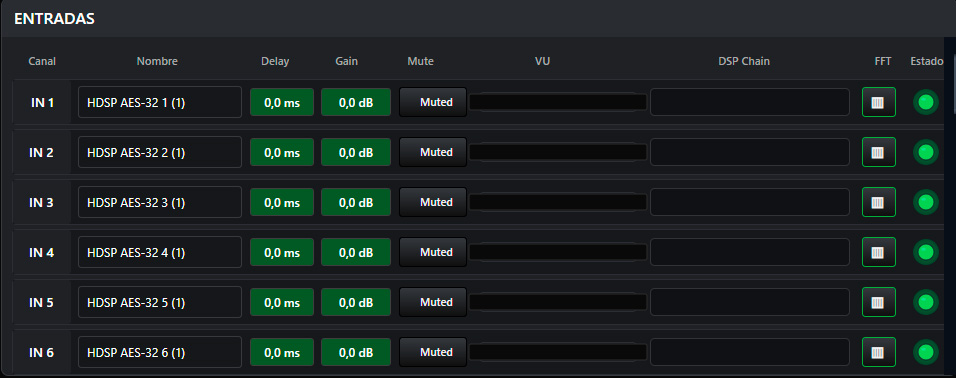The image size is (956, 378).
Task: Click the 0,0 dB gain value for IN 4
Action: tap(356, 252)
